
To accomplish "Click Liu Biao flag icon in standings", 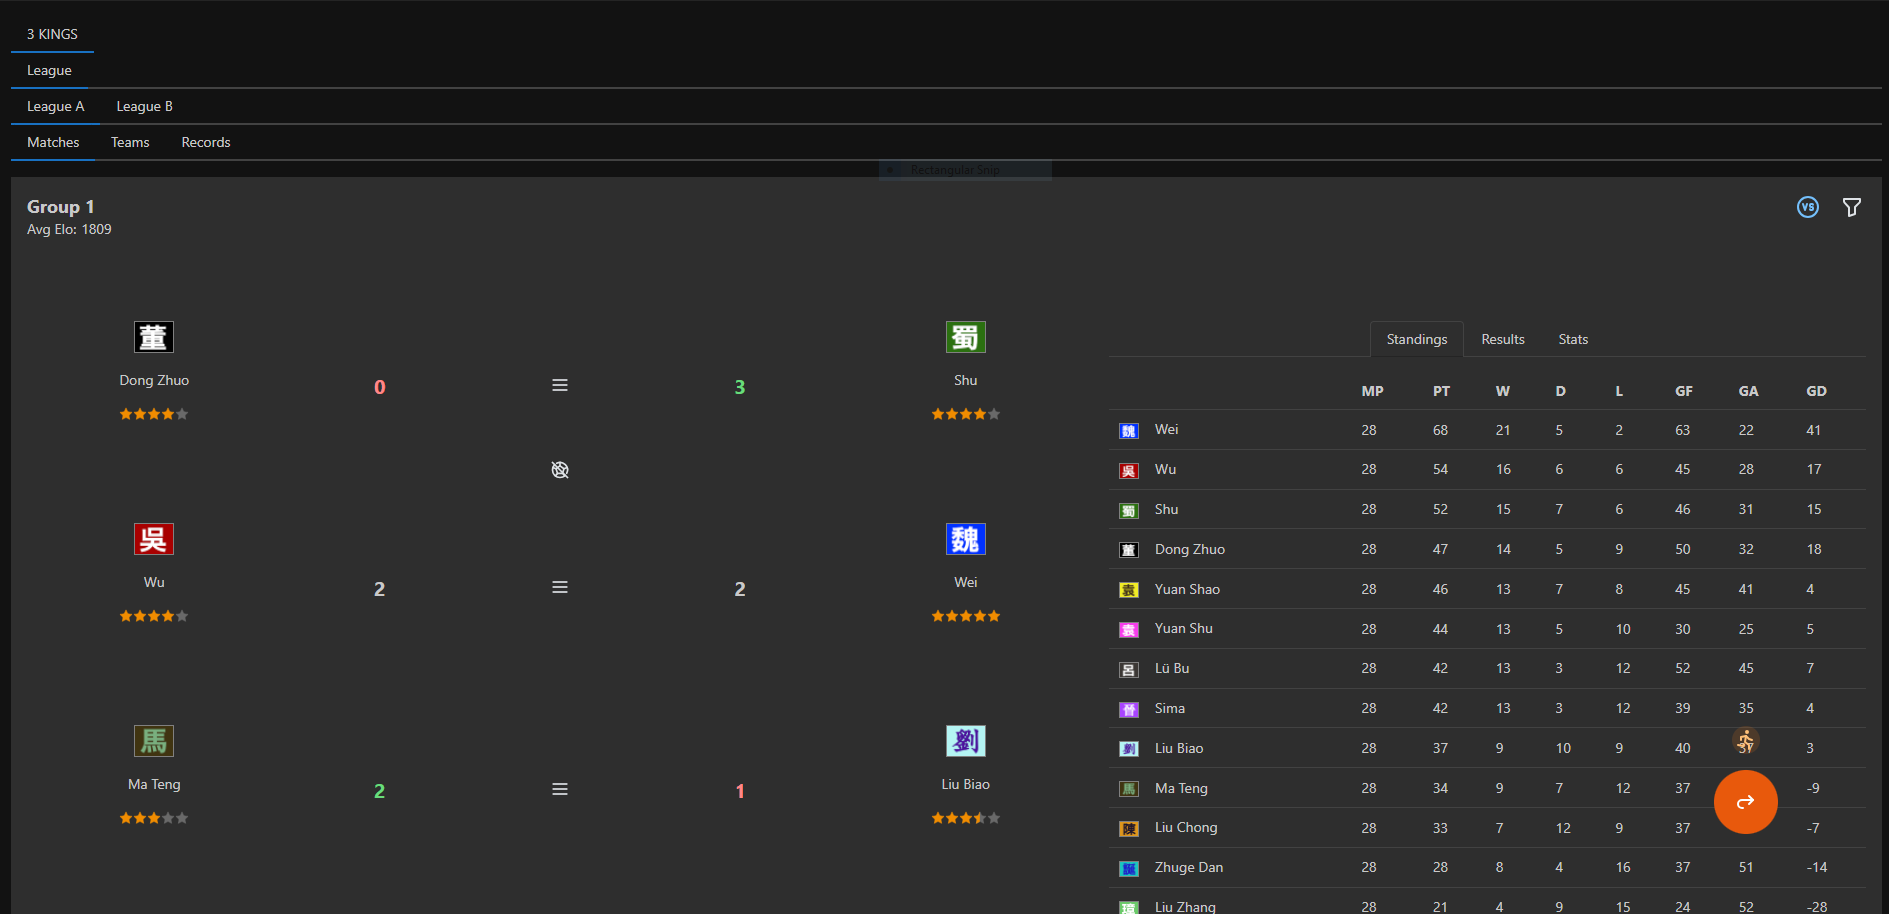I will pyautogui.click(x=1129, y=749).
